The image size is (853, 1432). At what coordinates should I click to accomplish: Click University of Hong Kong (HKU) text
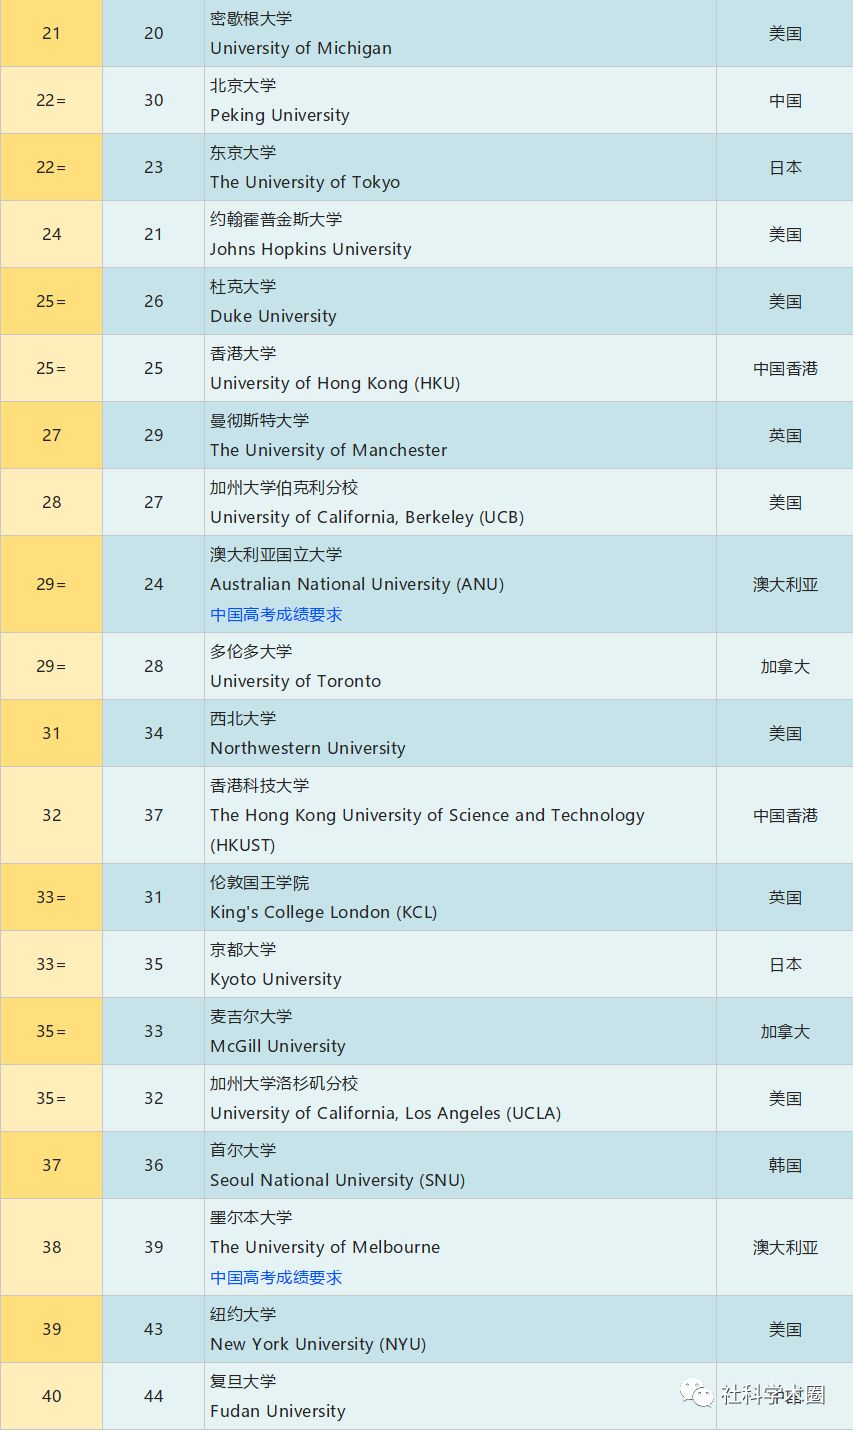pos(334,383)
